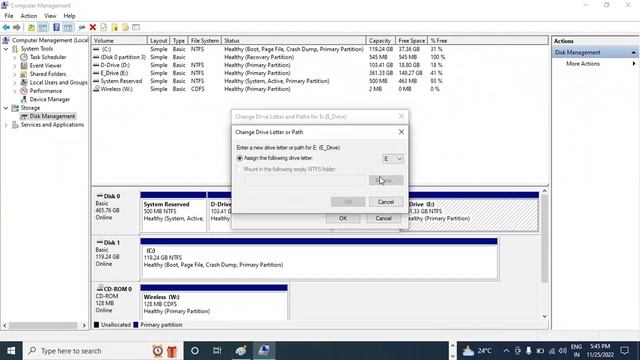This screenshot has height=360, width=640.
Task: Expand the Shared Folders node
Action: pyautogui.click(x=15, y=74)
